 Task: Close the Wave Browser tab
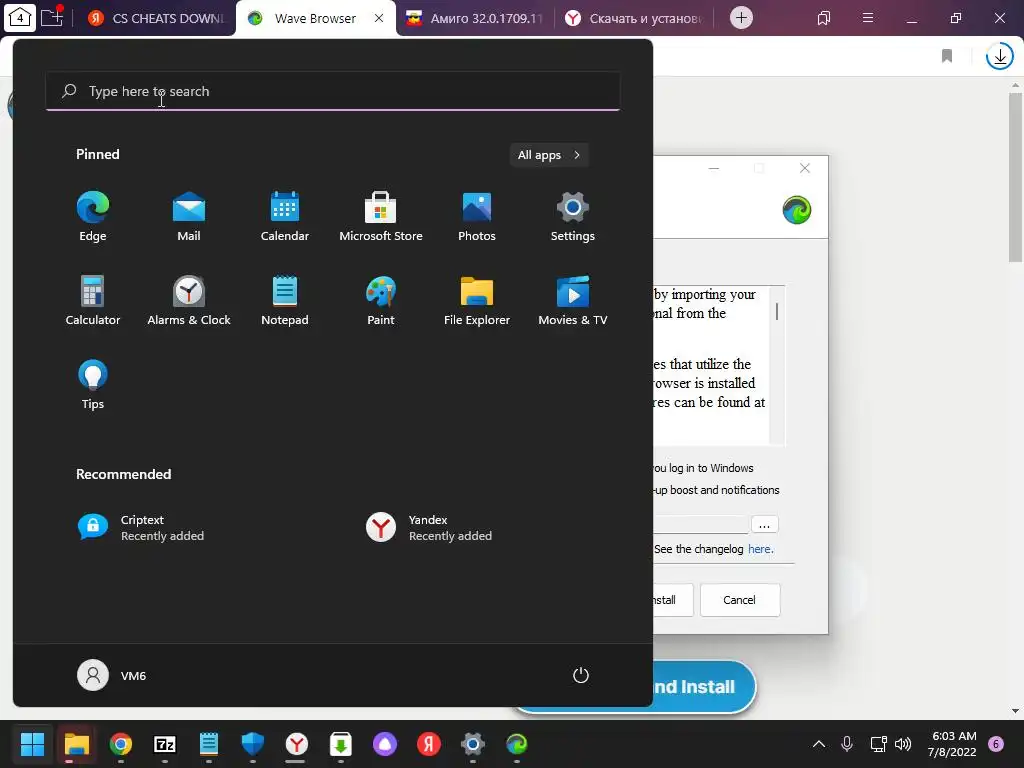(379, 18)
